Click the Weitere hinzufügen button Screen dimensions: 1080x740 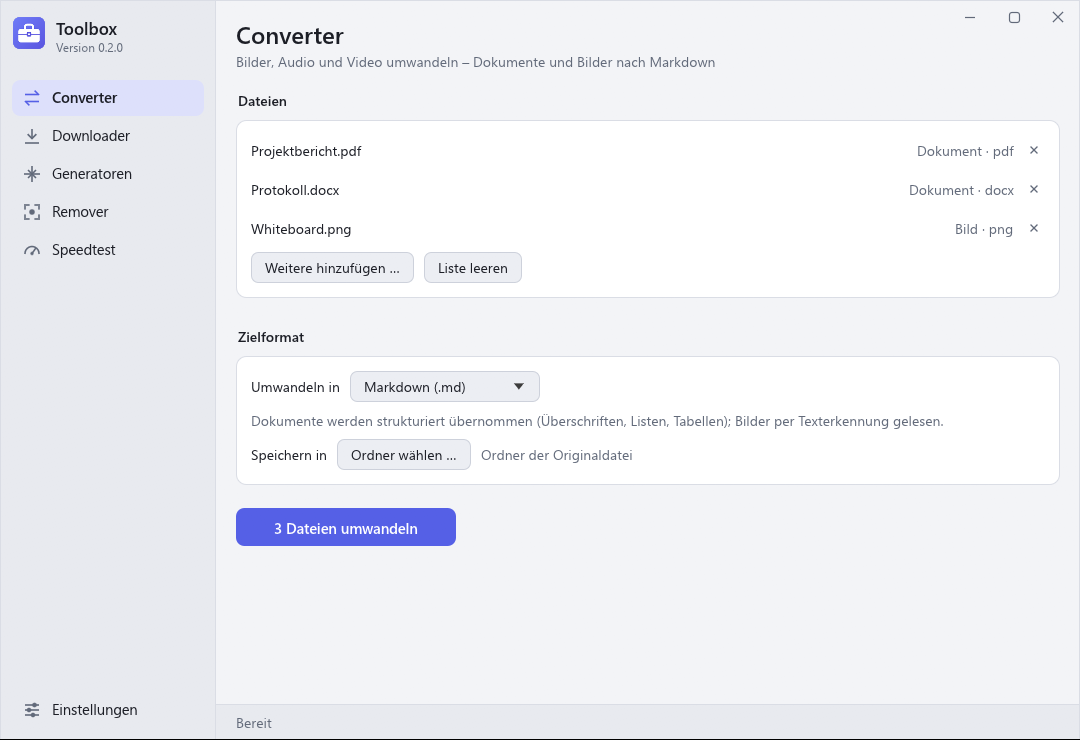click(x=332, y=268)
